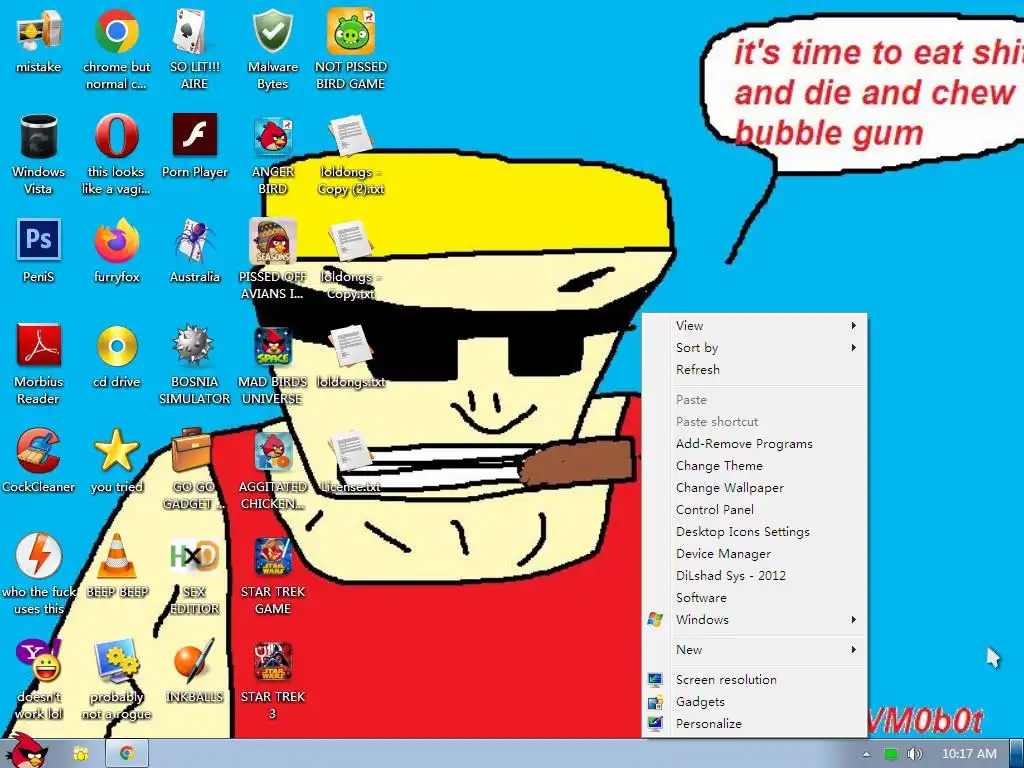
Task: Click the Show desktop strip
Action: pyautogui.click(x=1017, y=754)
